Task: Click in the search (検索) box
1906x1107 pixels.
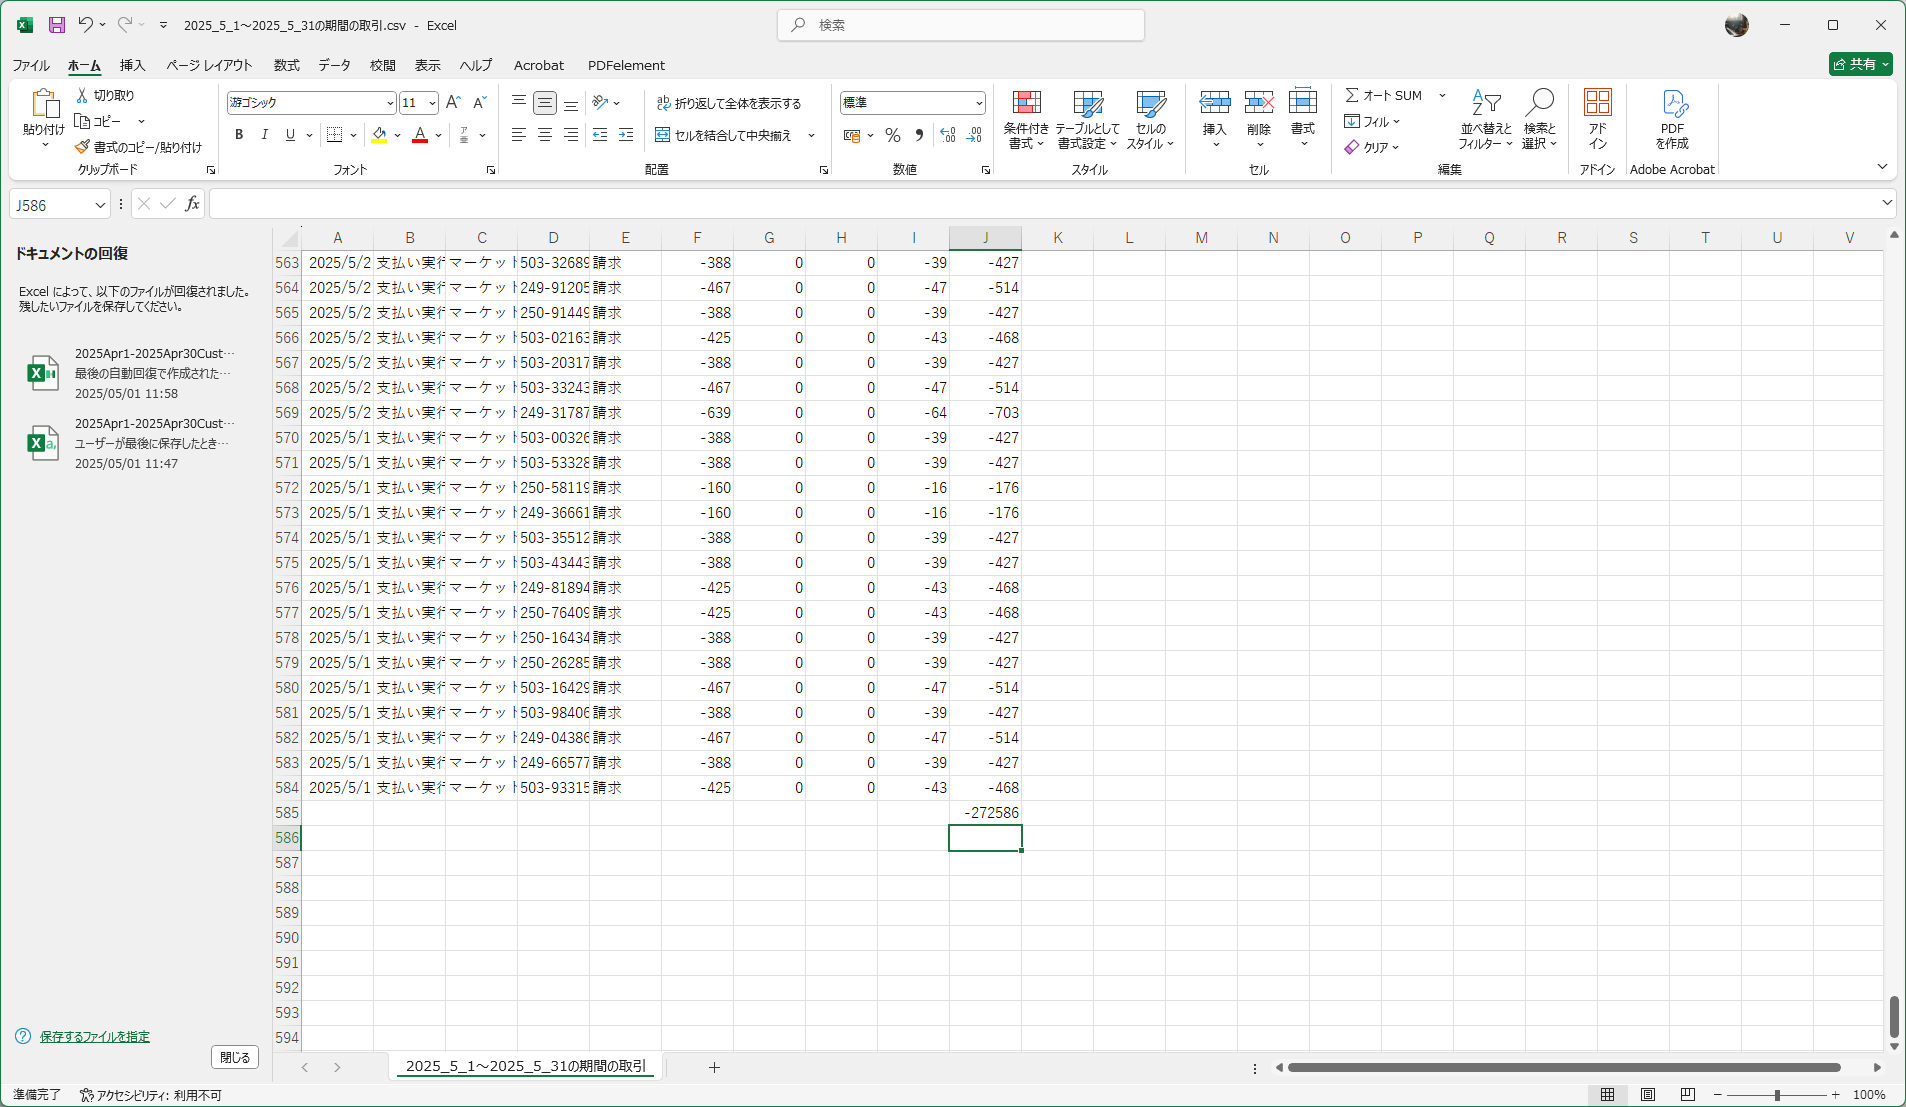Action: tap(961, 25)
